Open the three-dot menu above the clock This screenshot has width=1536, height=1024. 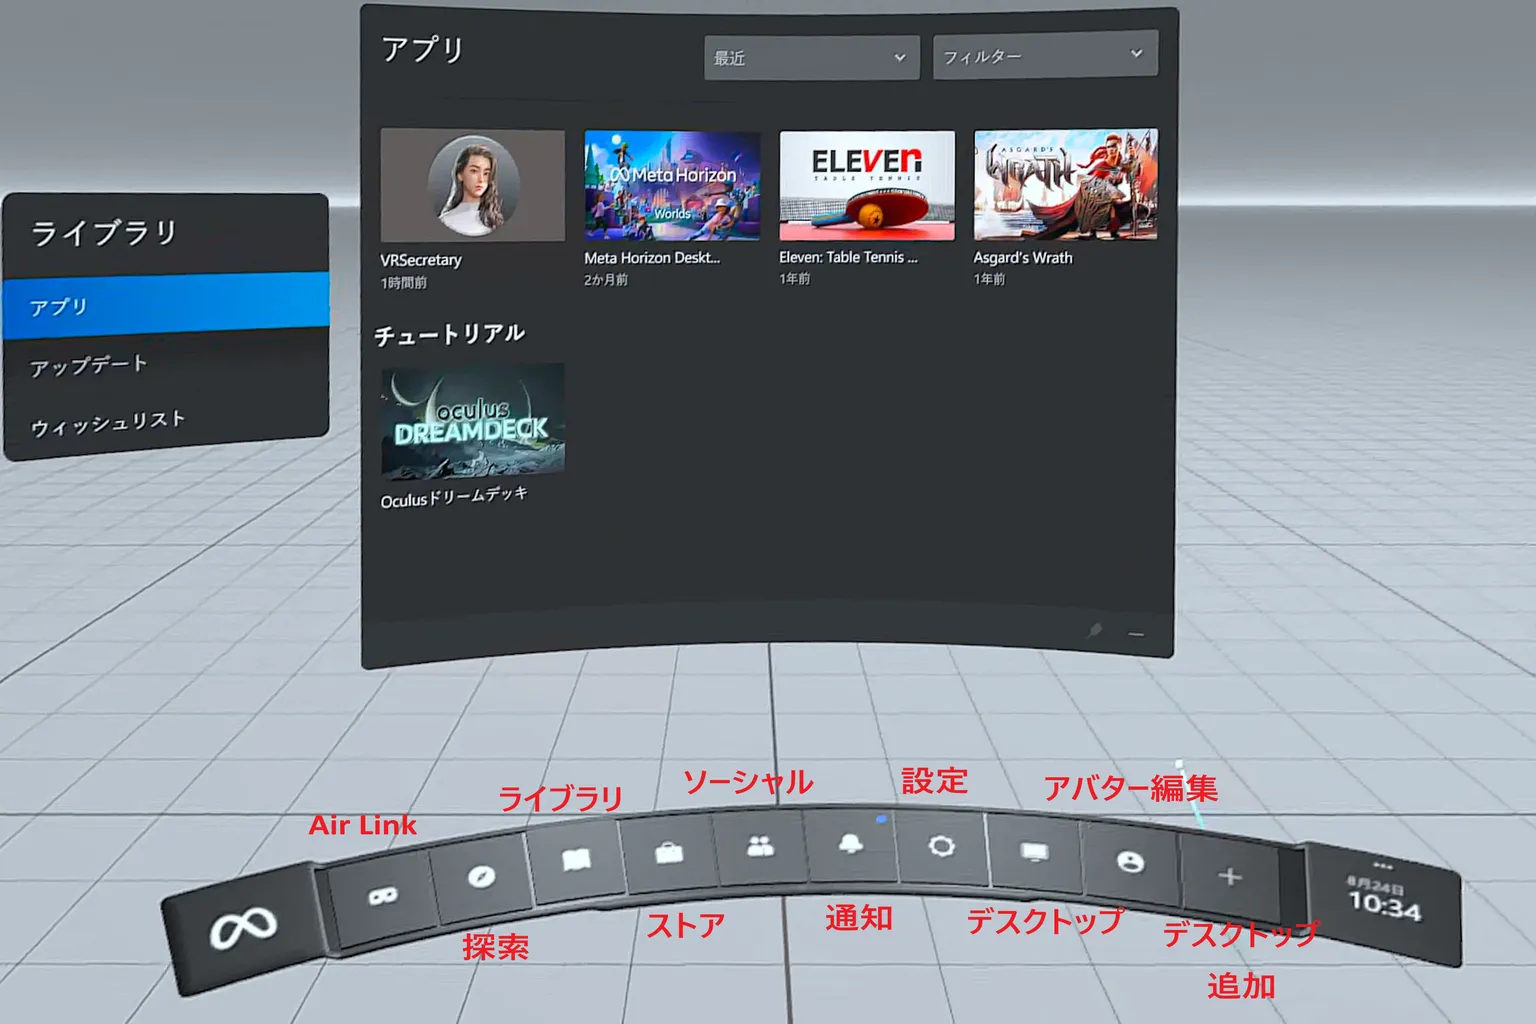tap(1383, 865)
